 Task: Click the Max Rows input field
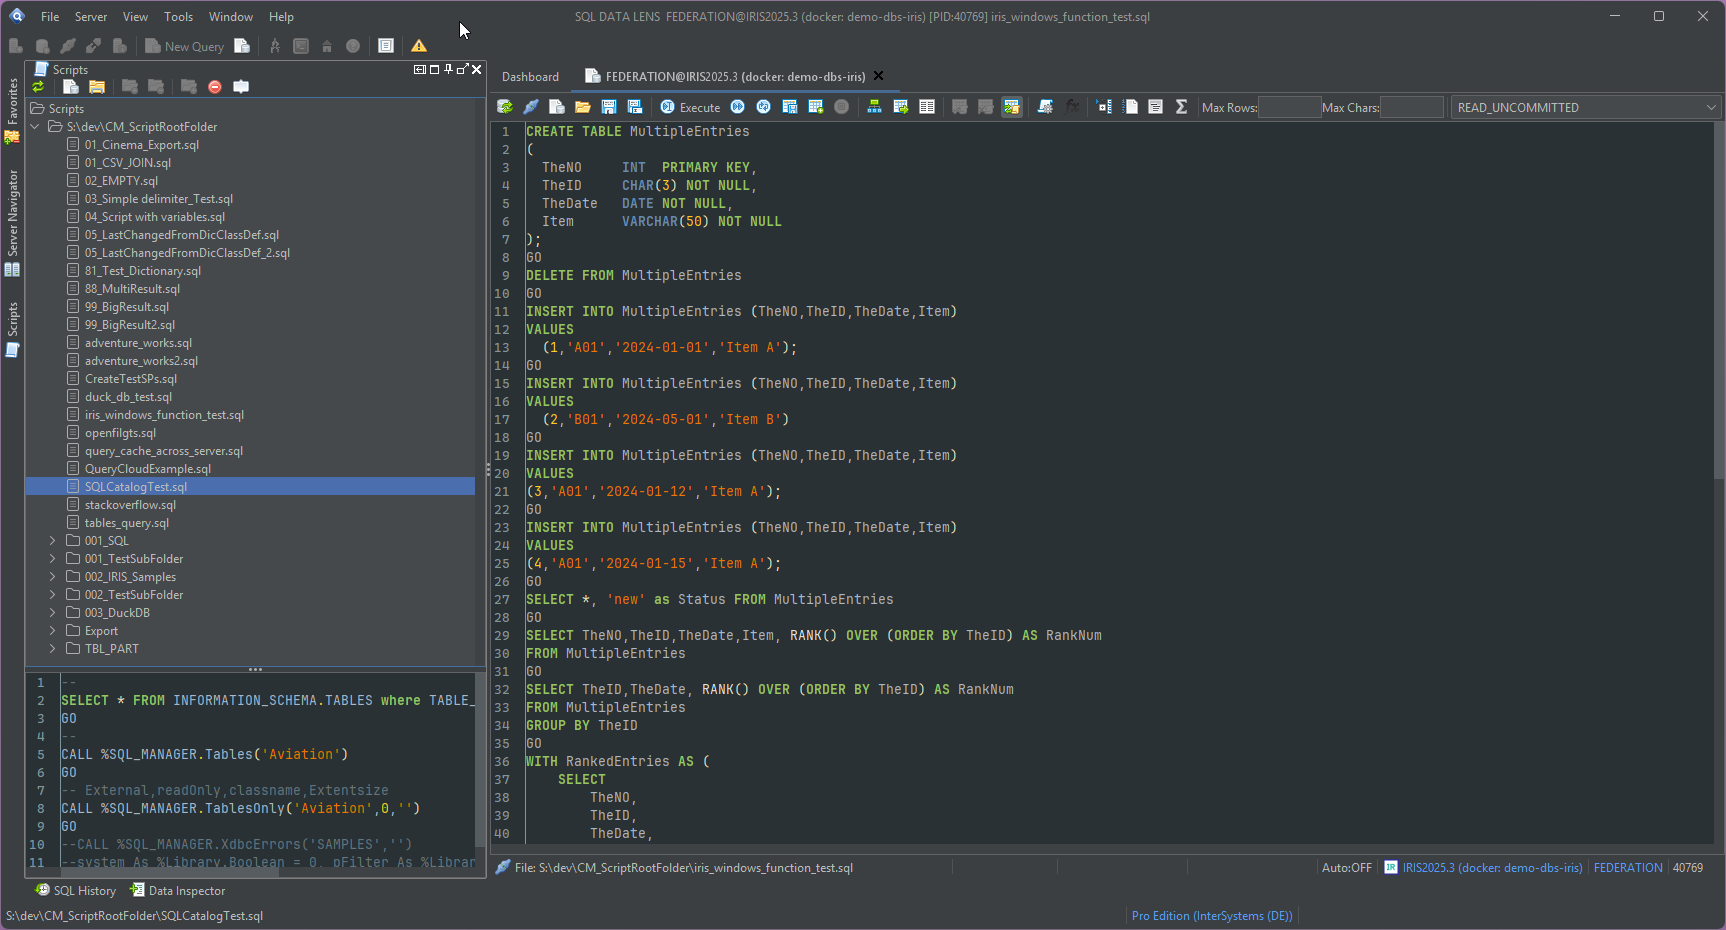pyautogui.click(x=1289, y=107)
